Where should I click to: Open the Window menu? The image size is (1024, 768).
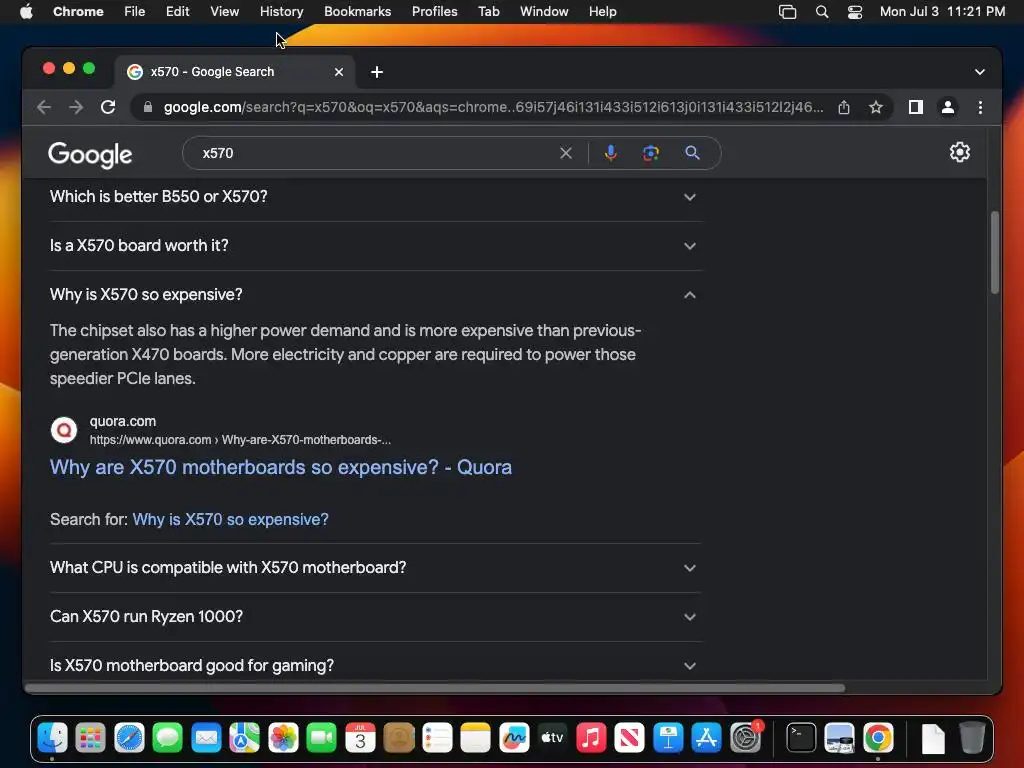tap(544, 12)
